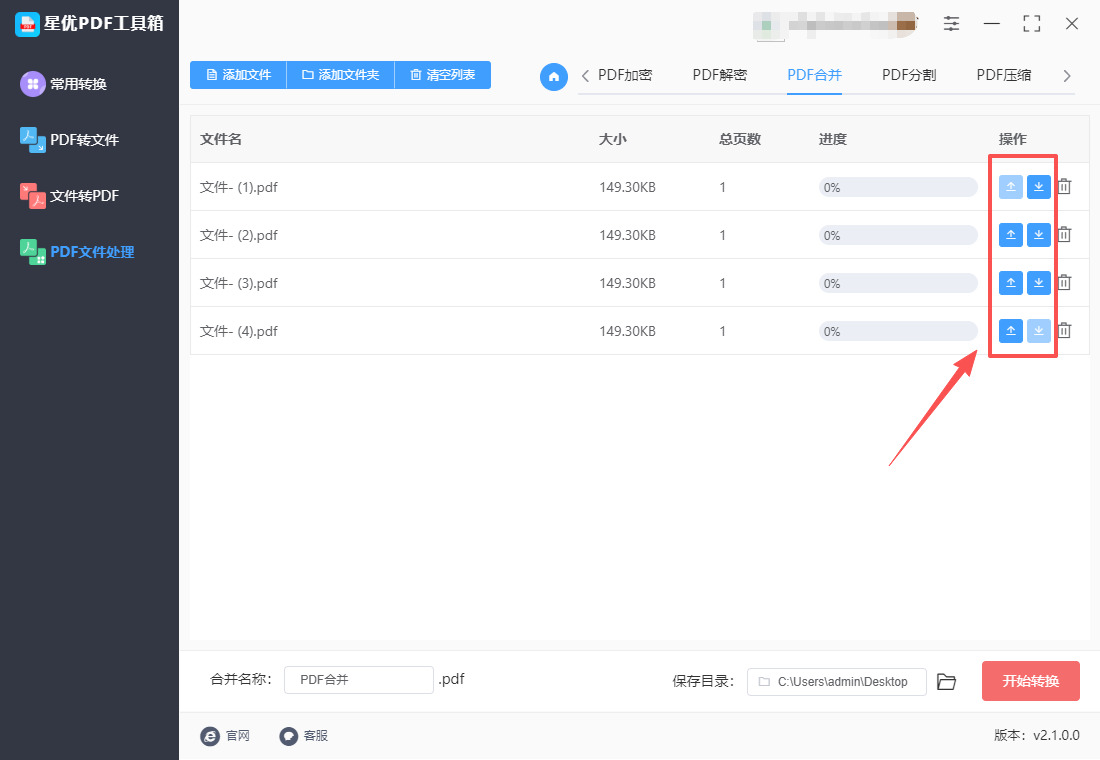Open PDF转文件 in the sidebar
This screenshot has width=1100, height=760.
click(69, 140)
